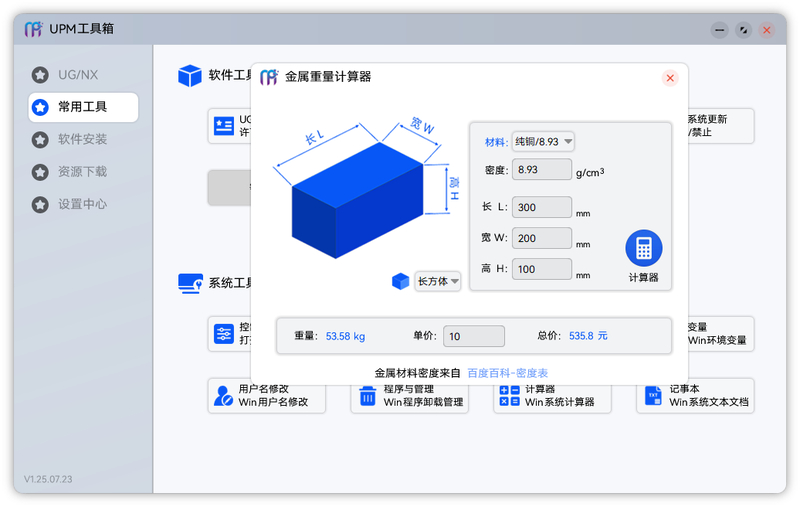
Task: Click the star icon beside 软件安装
Action: click(x=40, y=140)
